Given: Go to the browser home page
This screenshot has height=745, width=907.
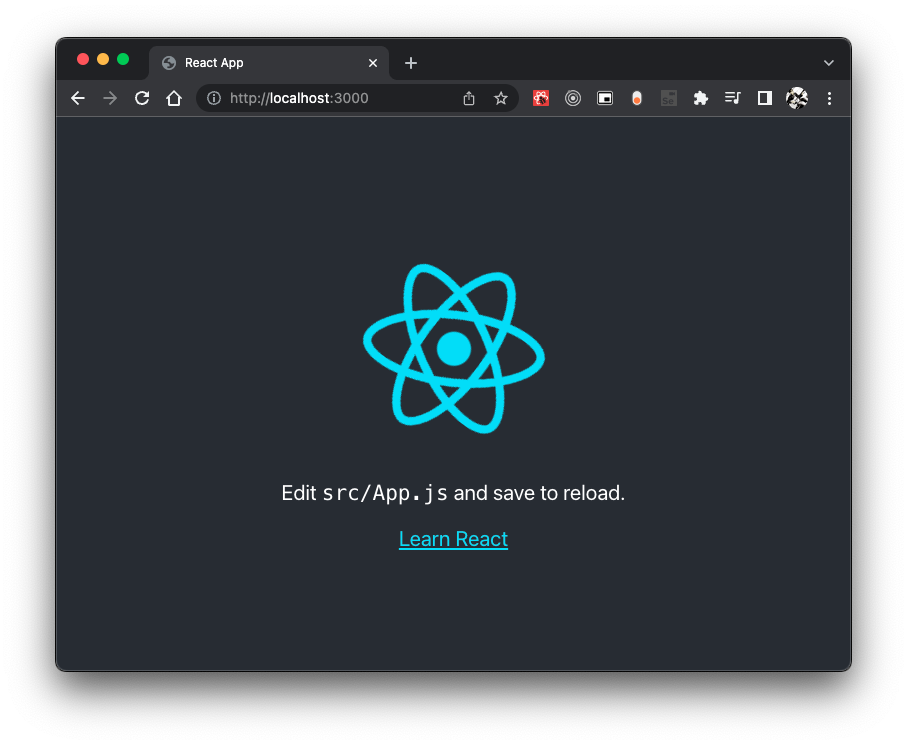Looking at the screenshot, I should (x=174, y=98).
